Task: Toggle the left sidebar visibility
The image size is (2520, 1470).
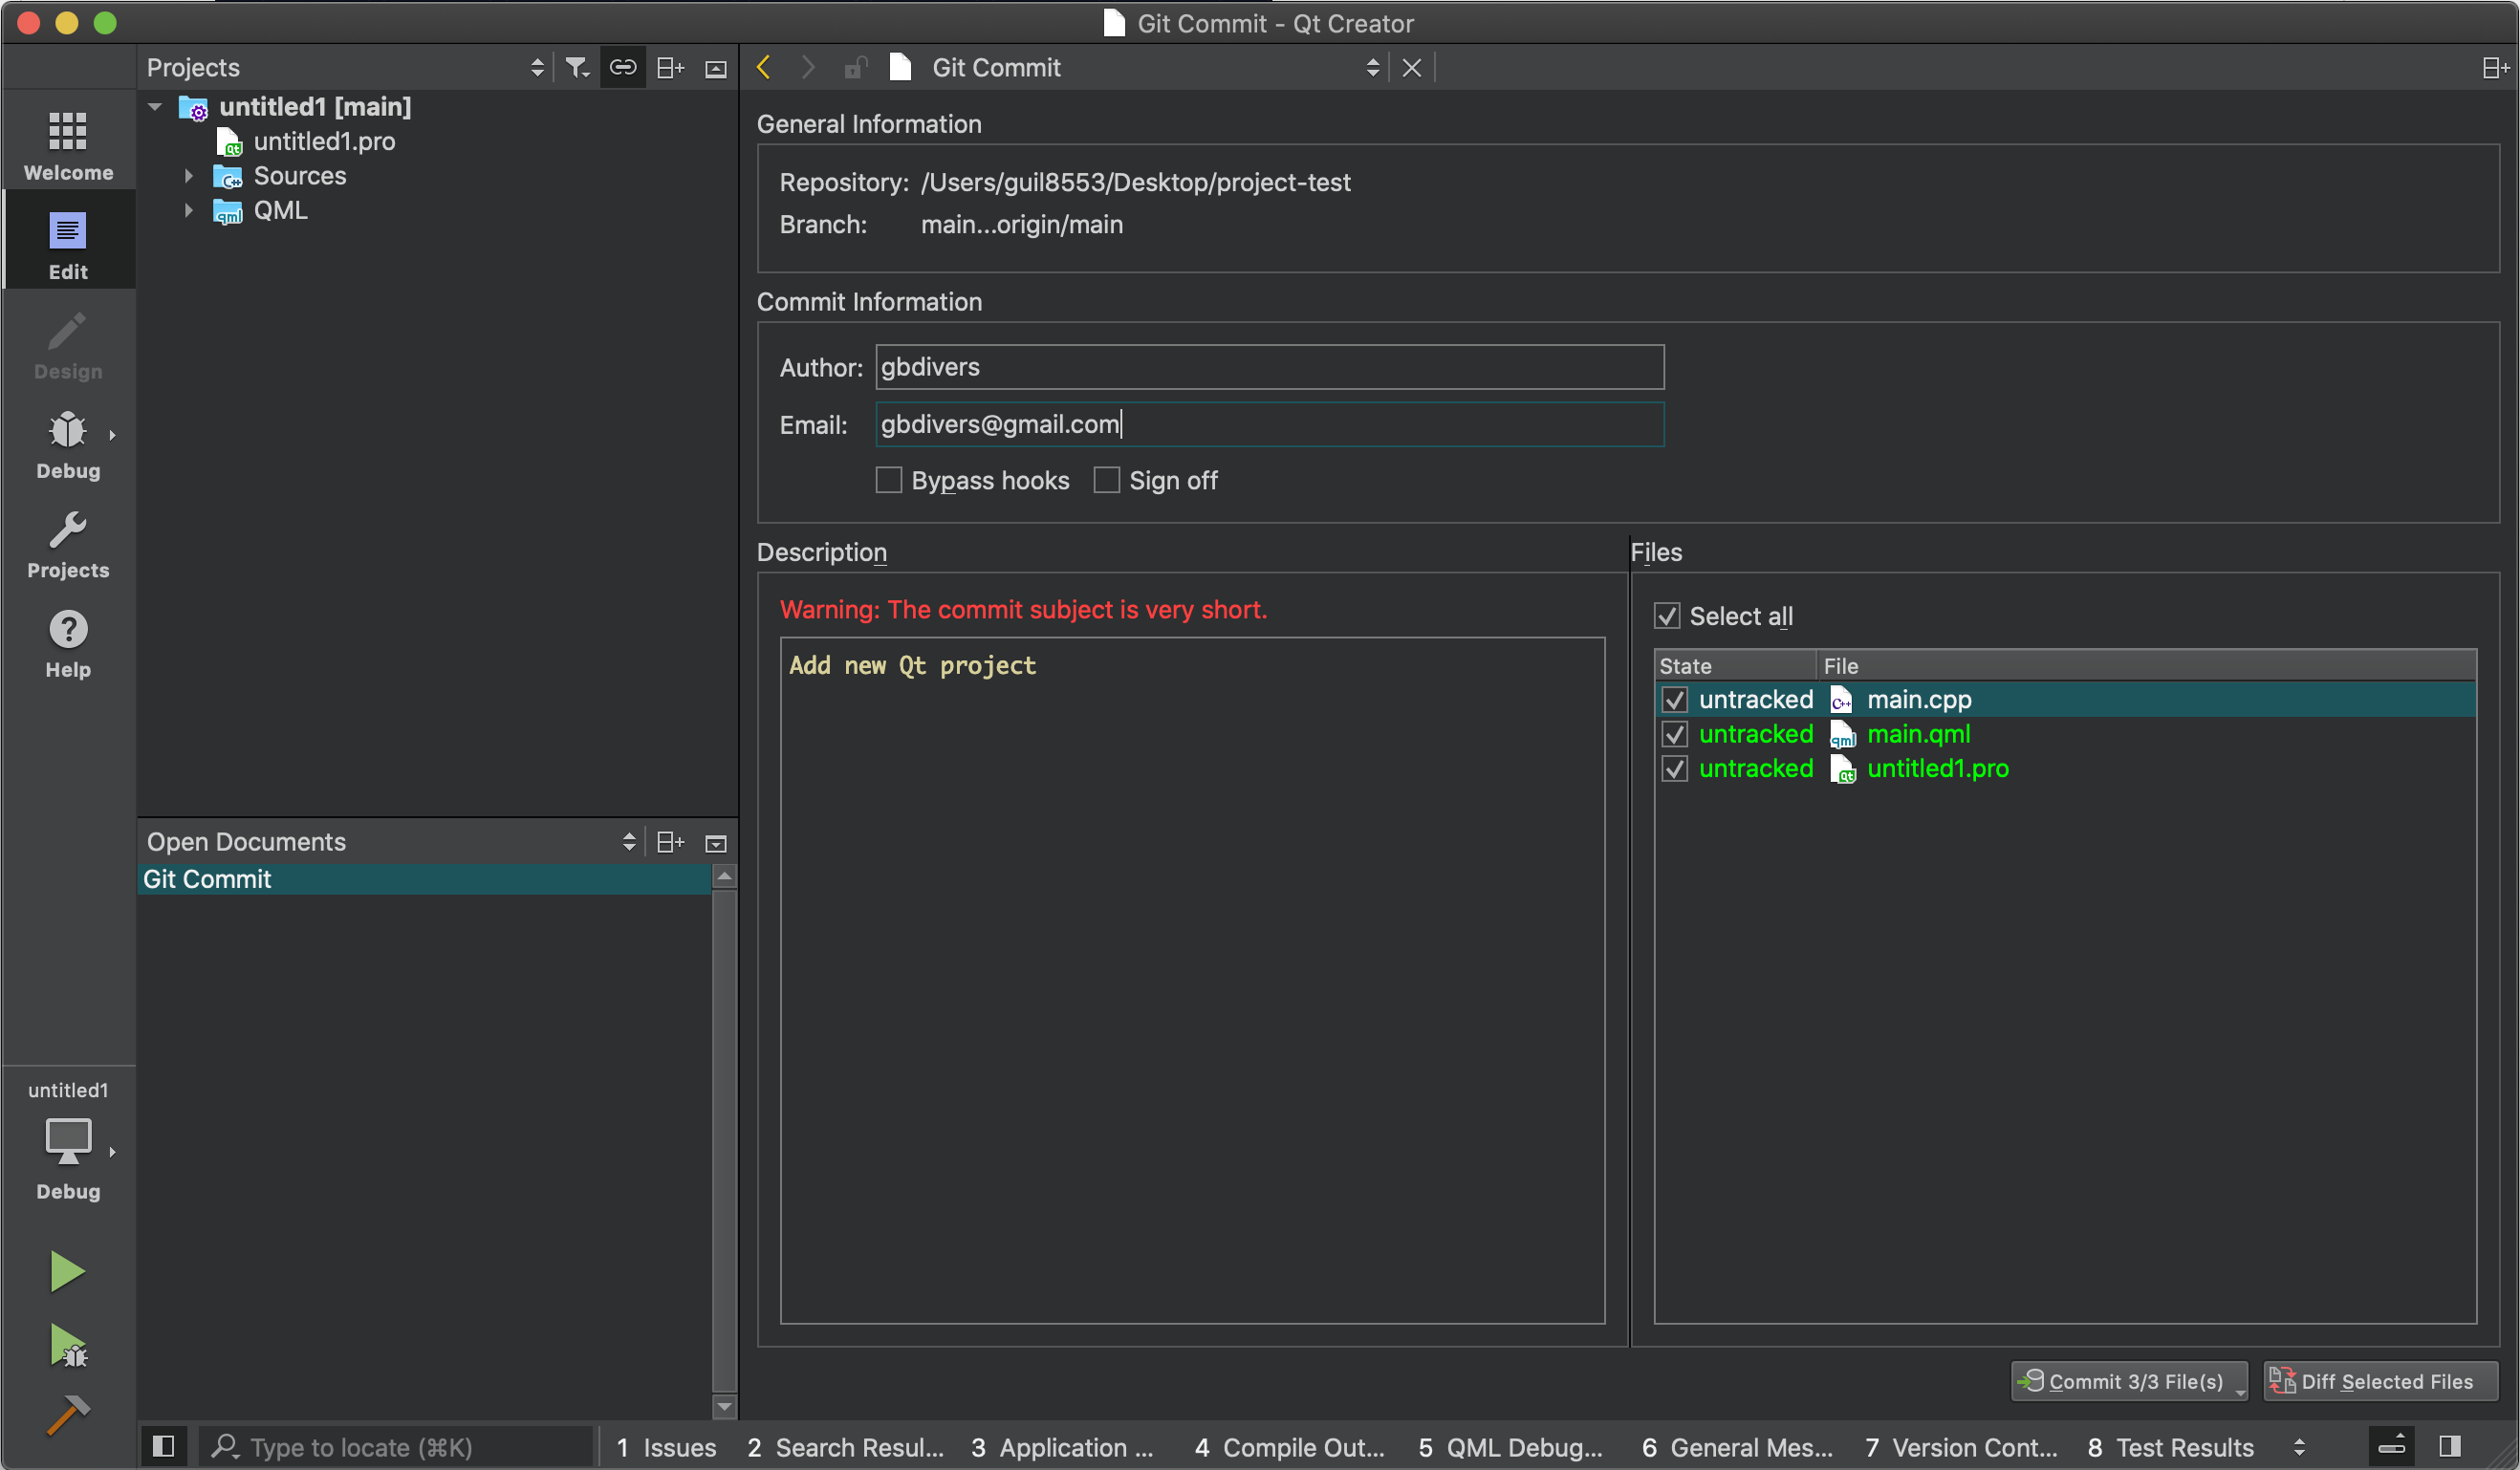Action: [164, 1446]
